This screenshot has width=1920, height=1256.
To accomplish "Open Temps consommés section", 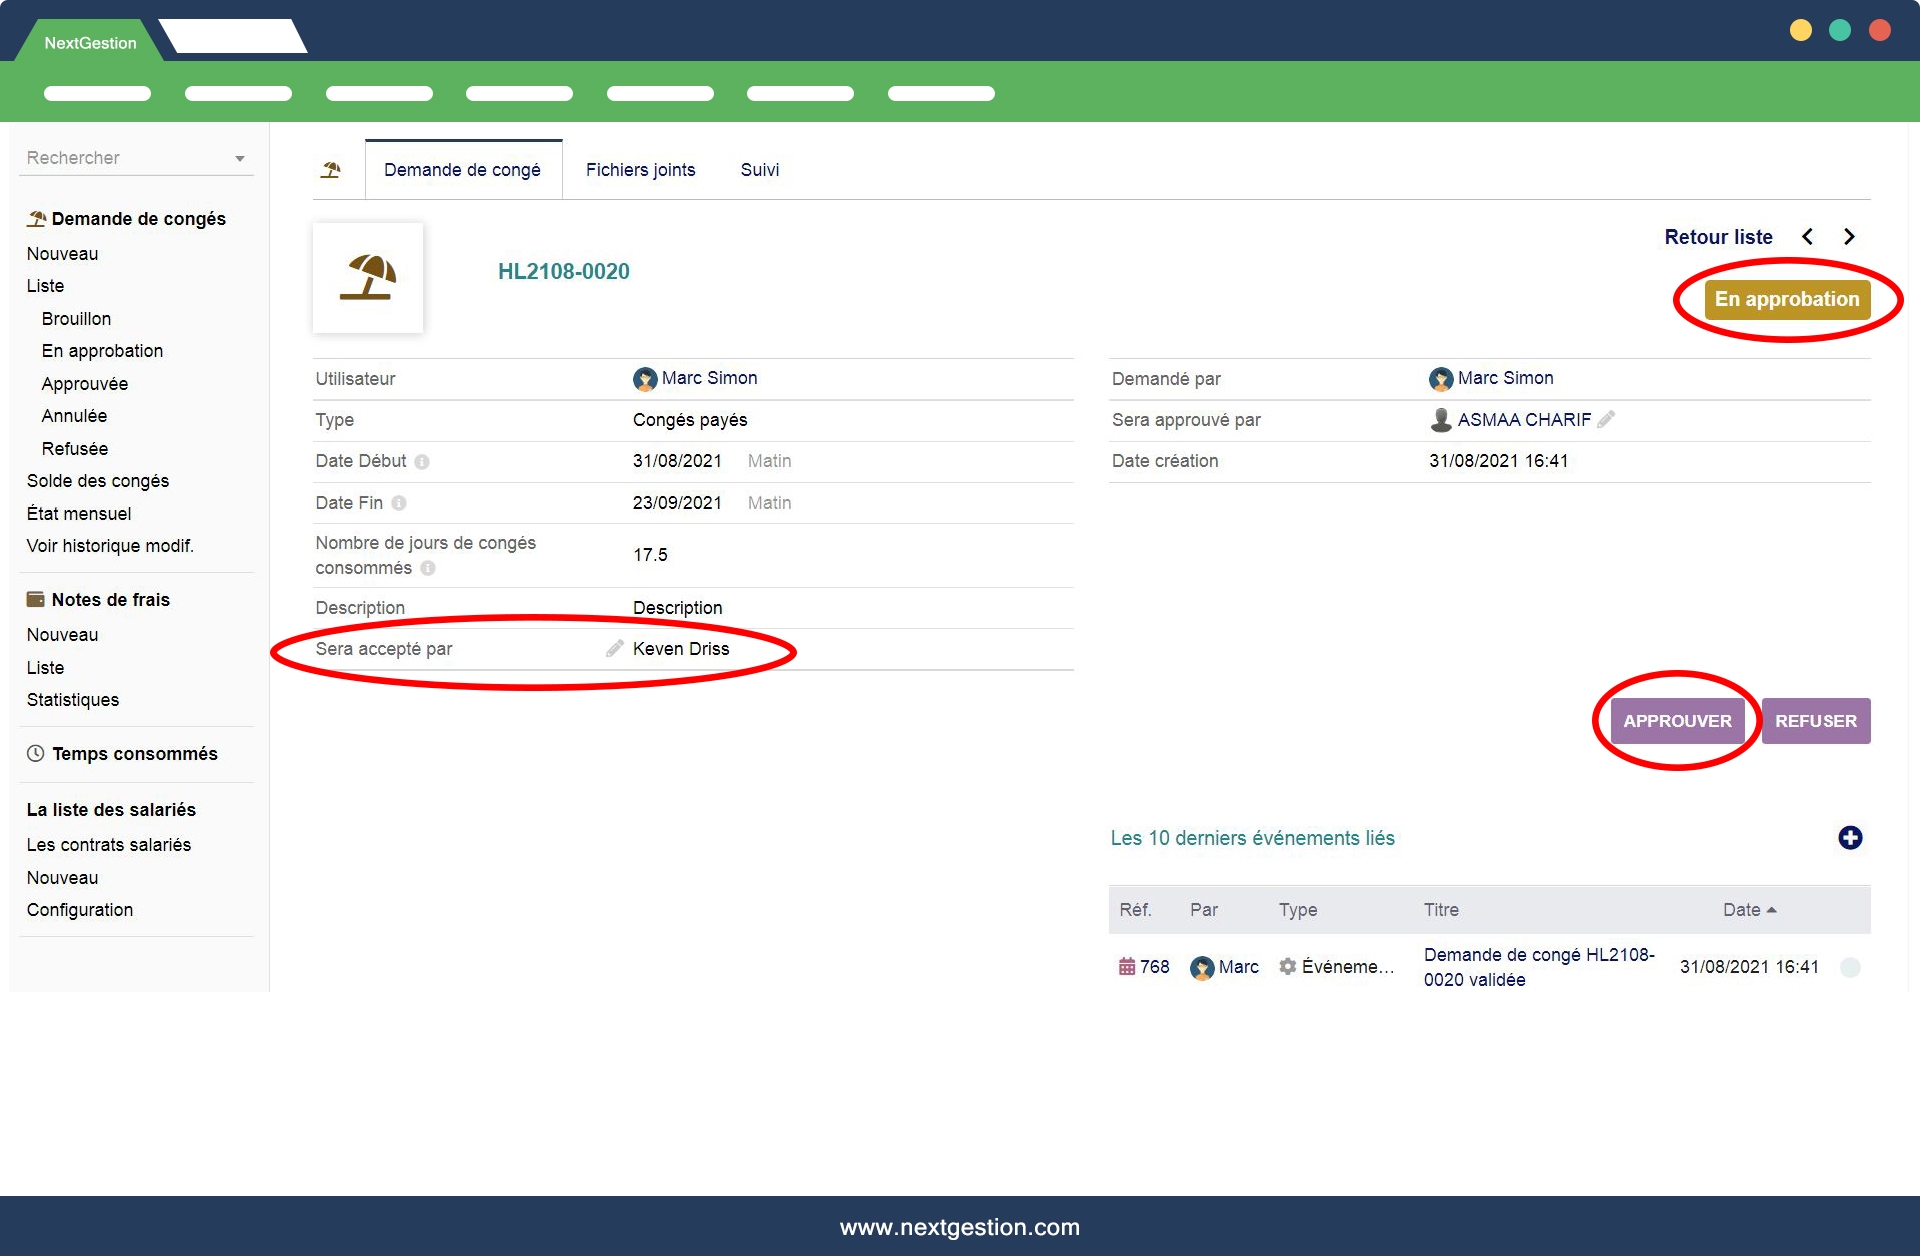I will click(134, 754).
